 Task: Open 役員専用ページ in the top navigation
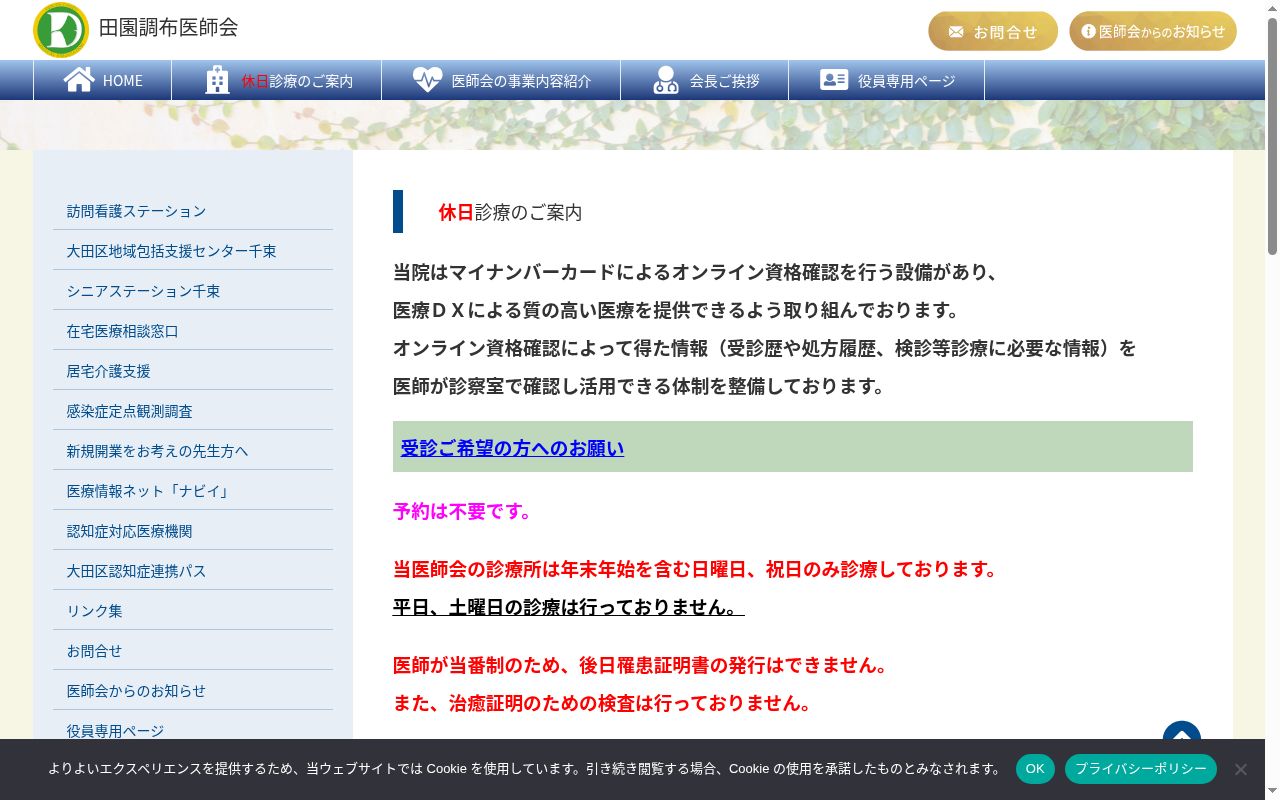click(887, 80)
